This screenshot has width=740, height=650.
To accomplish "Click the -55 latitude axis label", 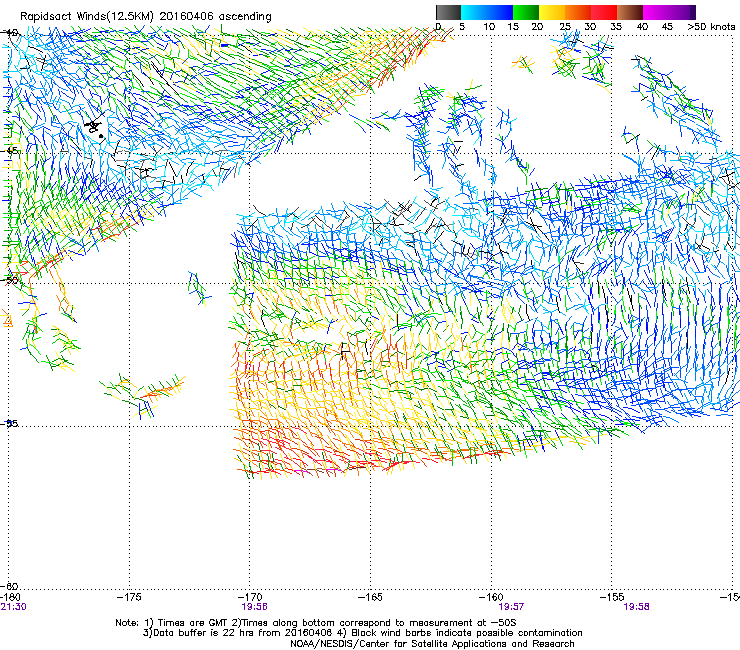I will [x=9, y=423].
